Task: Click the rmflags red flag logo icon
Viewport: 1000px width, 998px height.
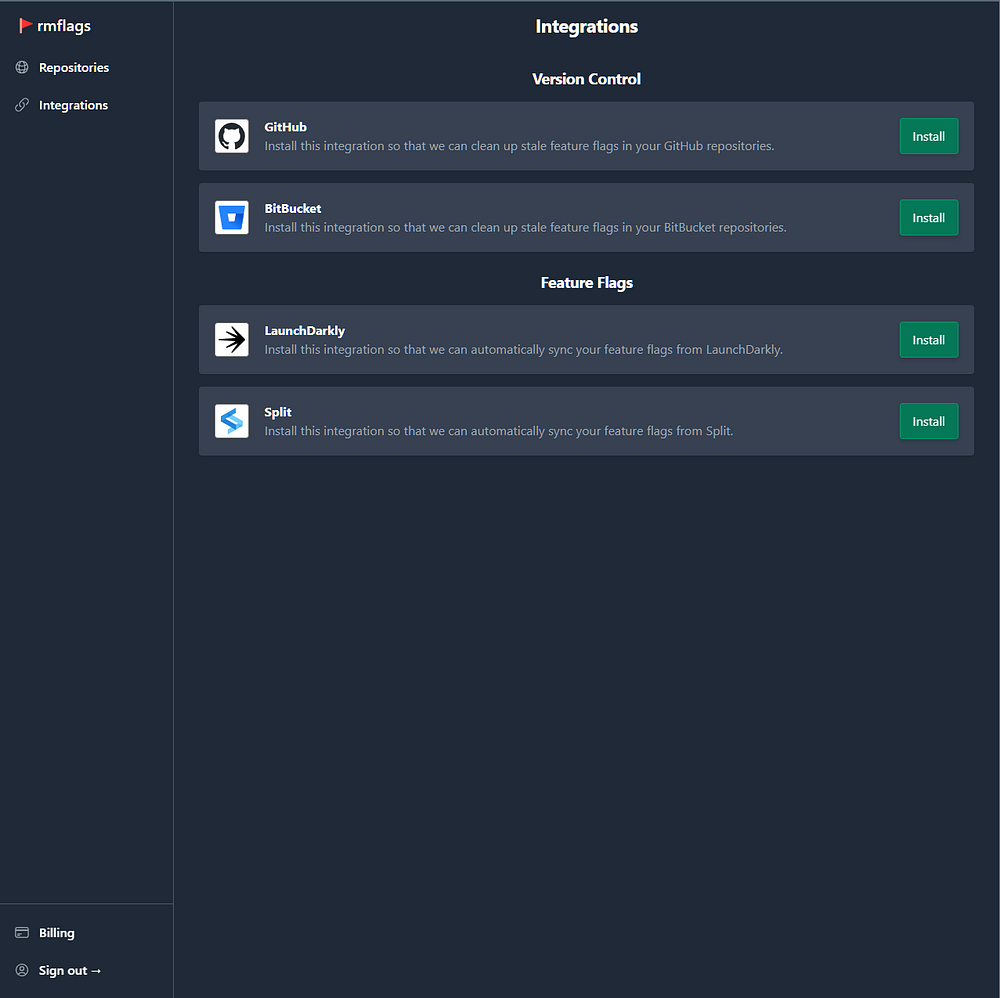Action: coord(25,26)
